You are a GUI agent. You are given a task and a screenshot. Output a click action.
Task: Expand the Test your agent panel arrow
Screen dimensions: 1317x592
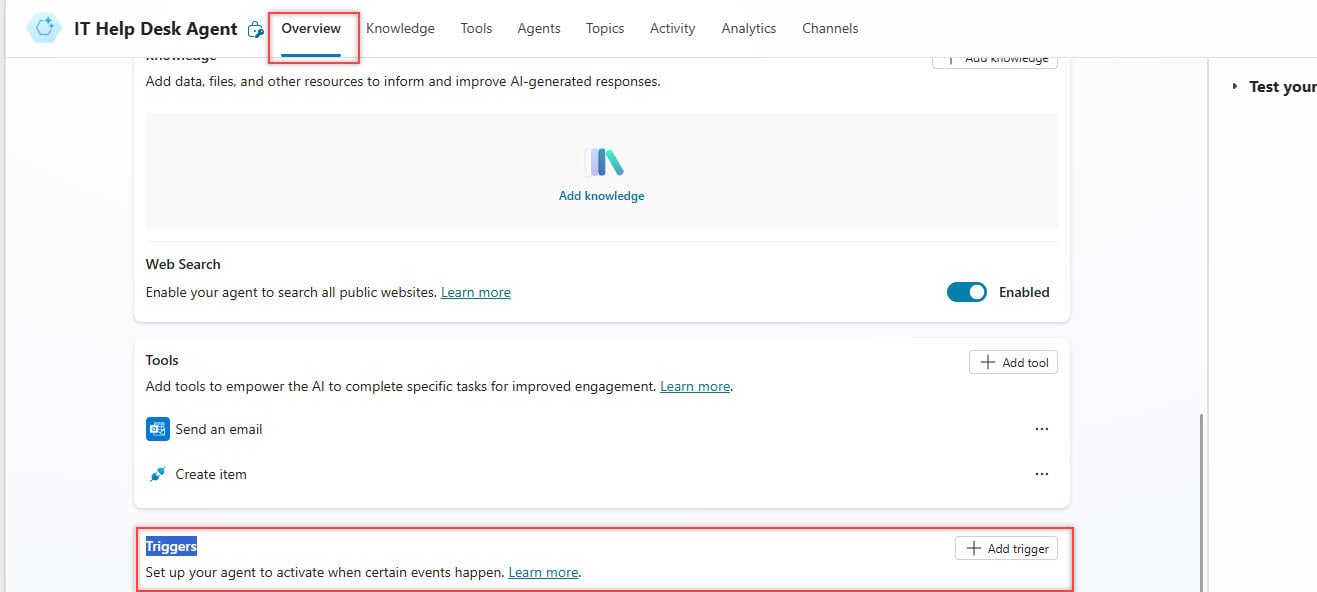pos(1235,87)
